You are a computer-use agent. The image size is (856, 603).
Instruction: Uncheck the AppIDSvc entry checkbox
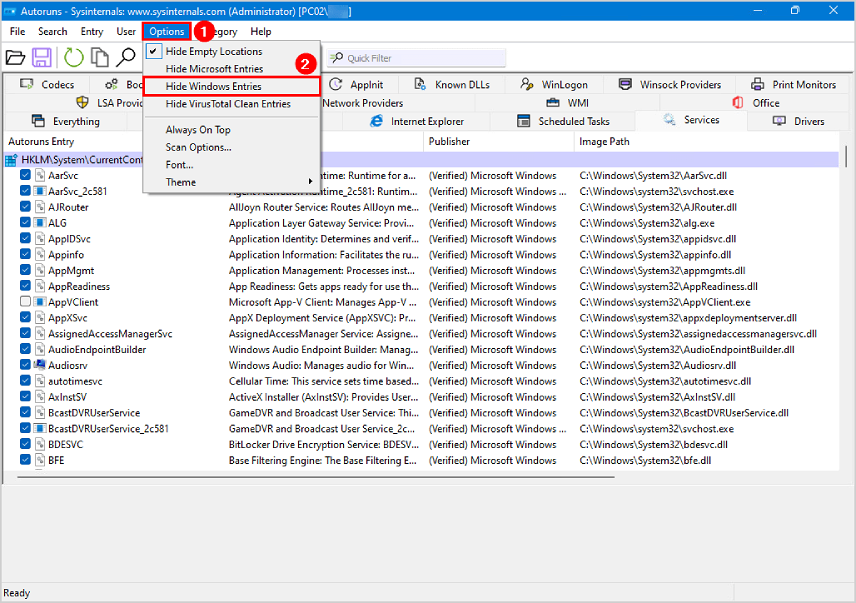coord(25,238)
